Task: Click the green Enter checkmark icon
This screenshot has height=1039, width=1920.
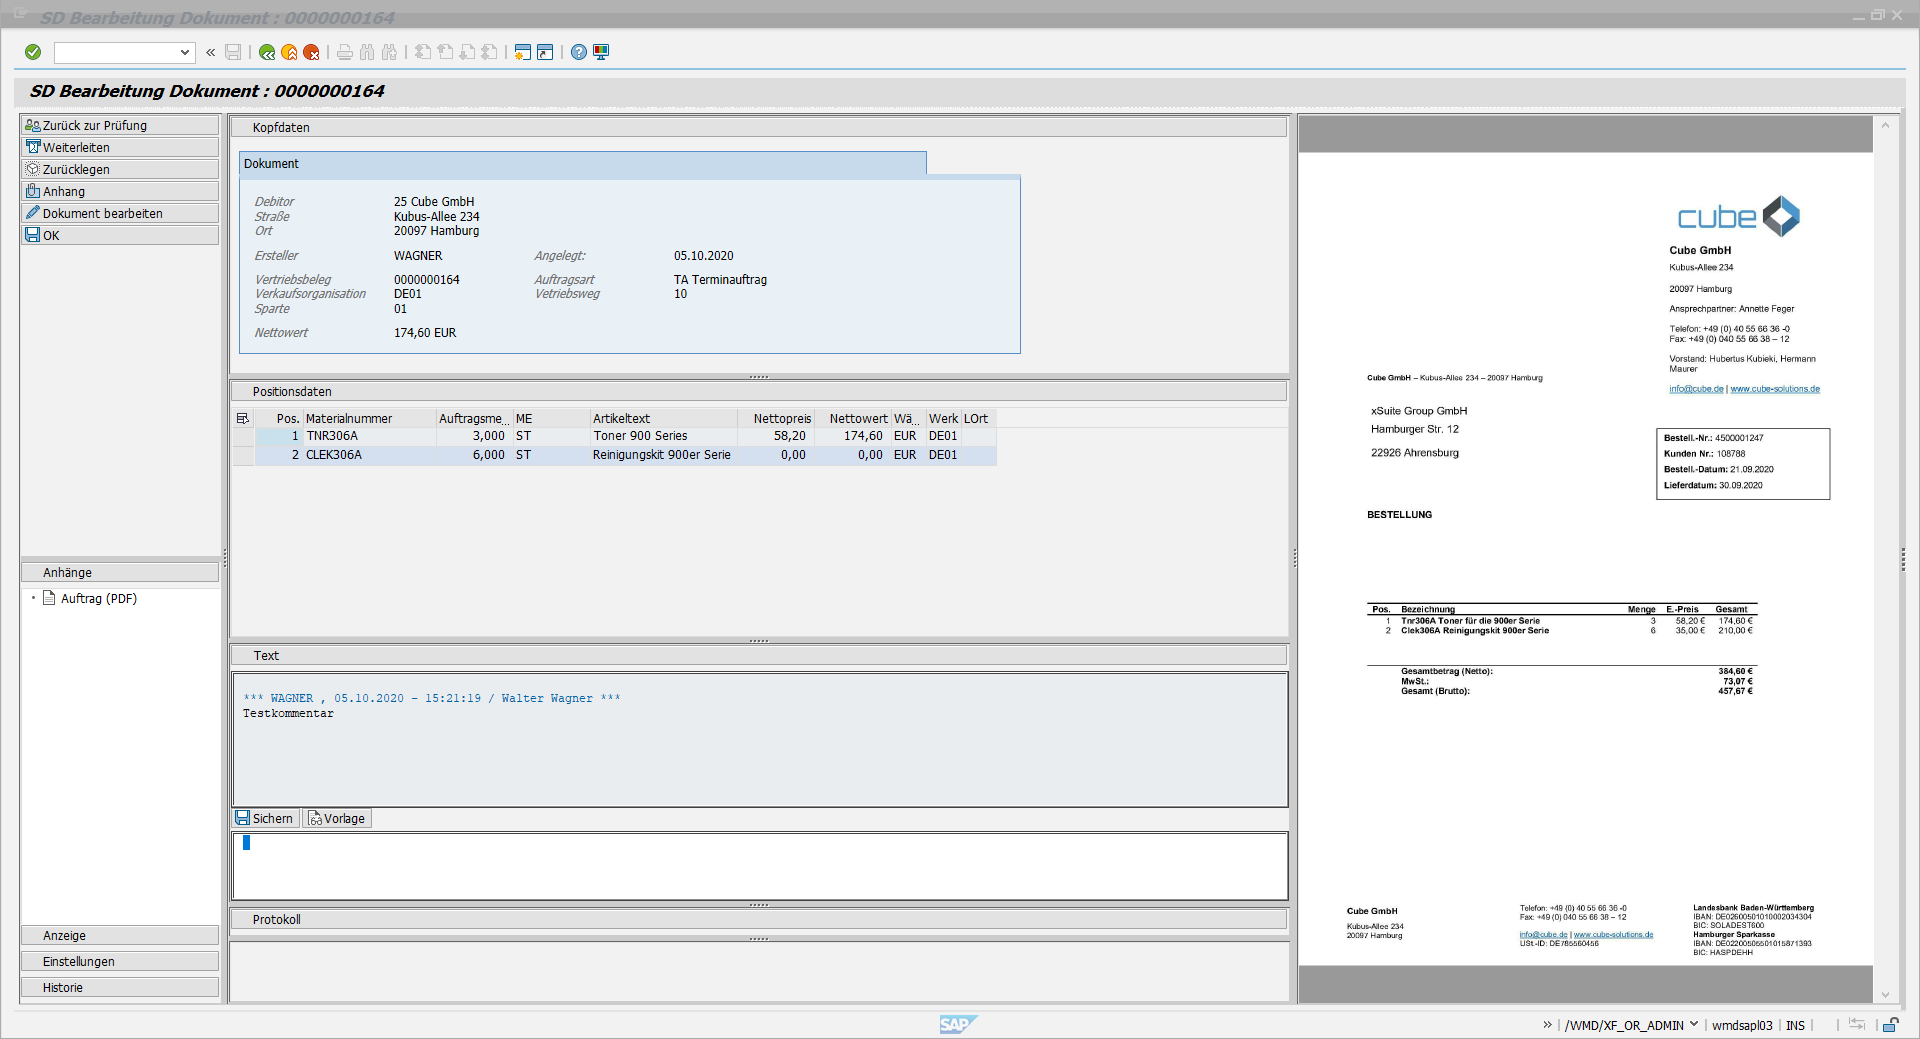Action: [x=33, y=52]
